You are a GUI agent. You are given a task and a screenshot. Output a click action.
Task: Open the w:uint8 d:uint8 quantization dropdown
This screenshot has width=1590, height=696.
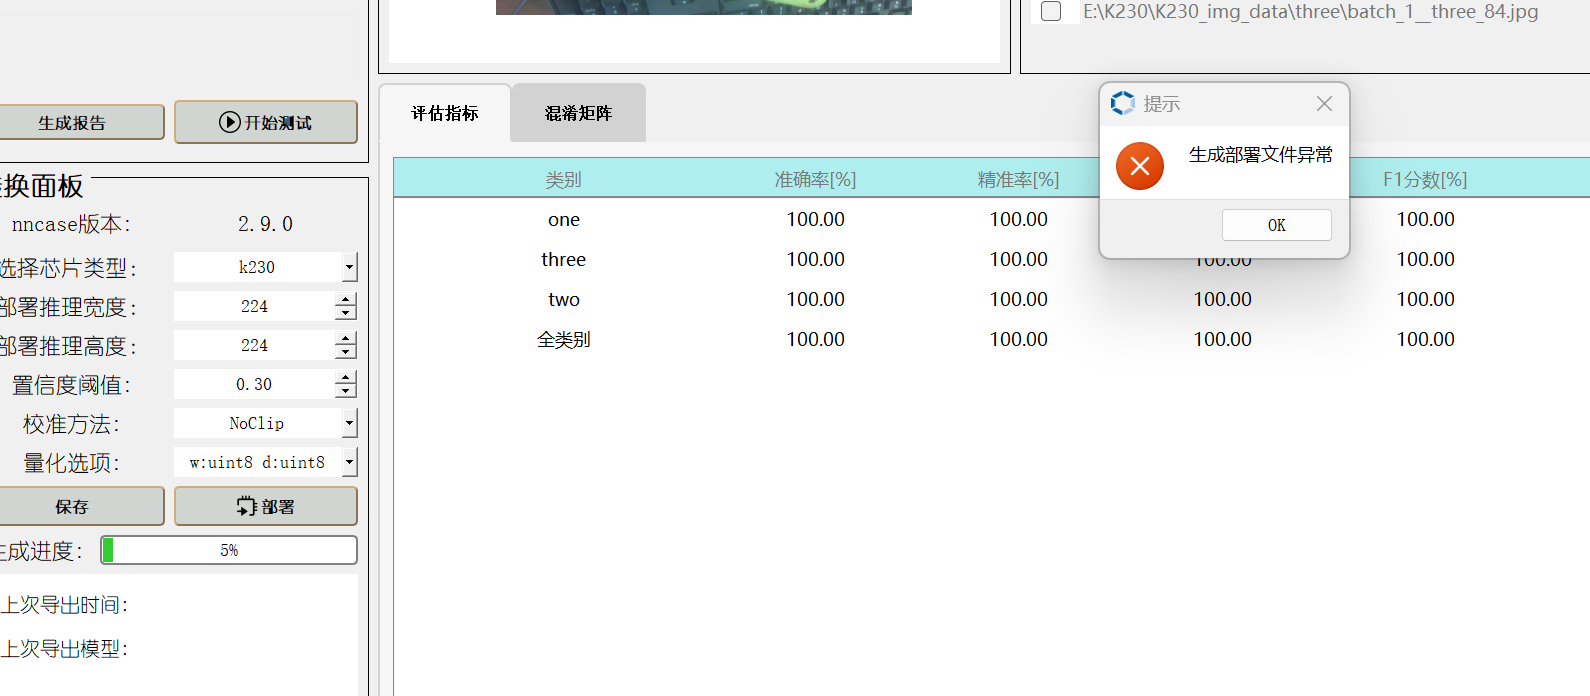click(x=348, y=462)
